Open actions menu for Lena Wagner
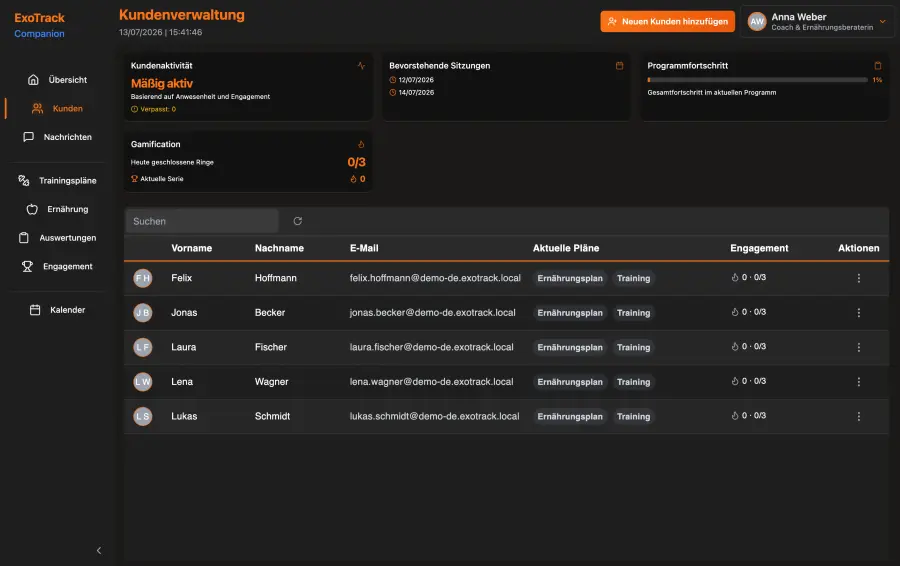The height and width of the screenshot is (566, 900). (x=859, y=382)
